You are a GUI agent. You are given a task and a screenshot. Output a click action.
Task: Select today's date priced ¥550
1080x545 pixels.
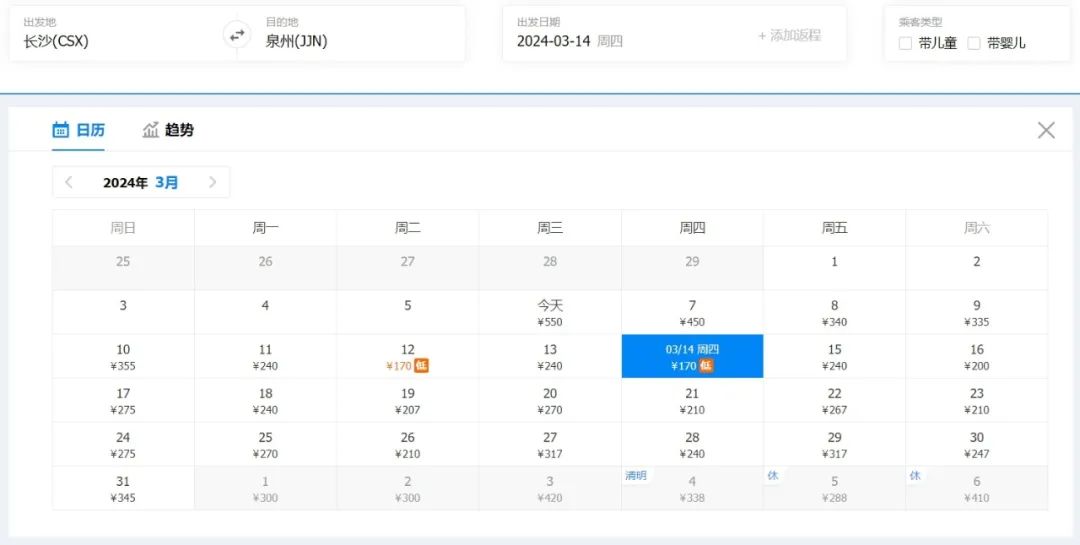click(x=550, y=312)
